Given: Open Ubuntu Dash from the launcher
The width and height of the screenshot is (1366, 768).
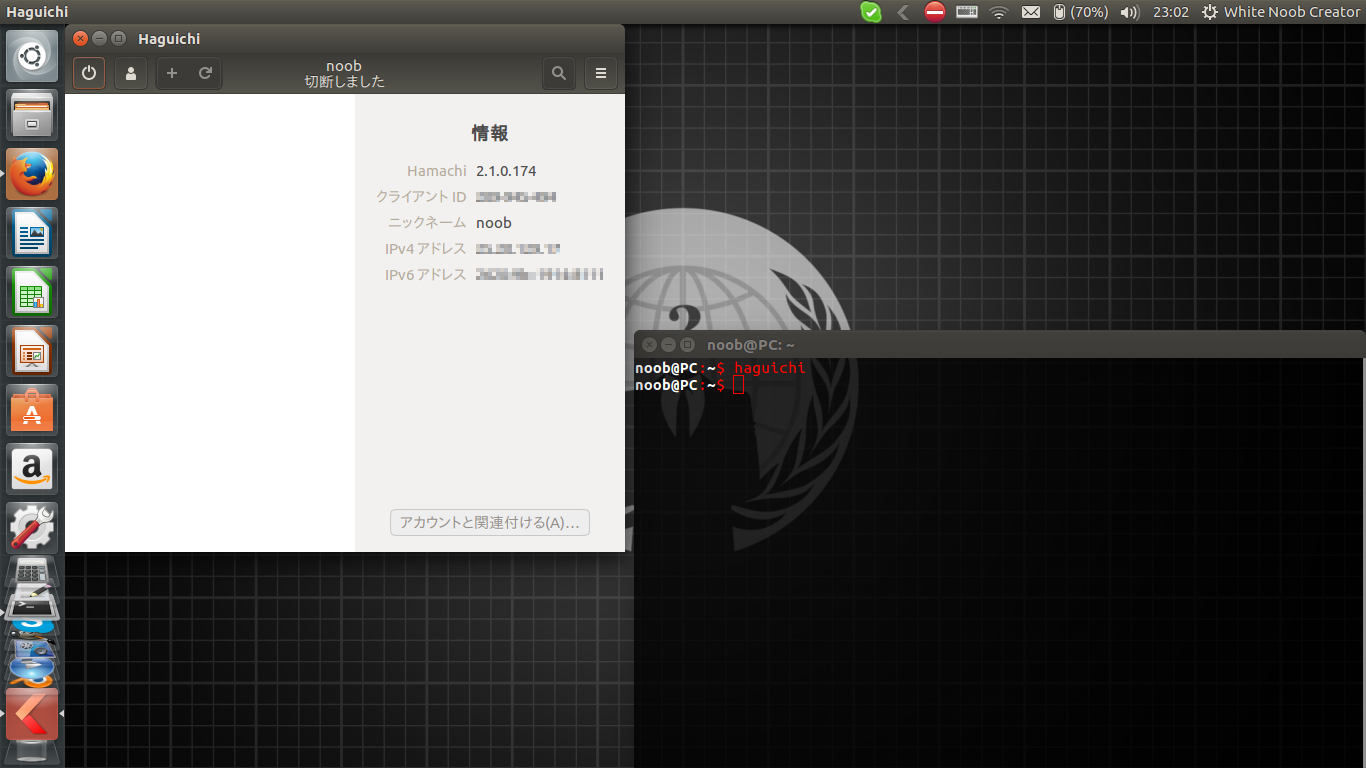Looking at the screenshot, I should point(32,55).
